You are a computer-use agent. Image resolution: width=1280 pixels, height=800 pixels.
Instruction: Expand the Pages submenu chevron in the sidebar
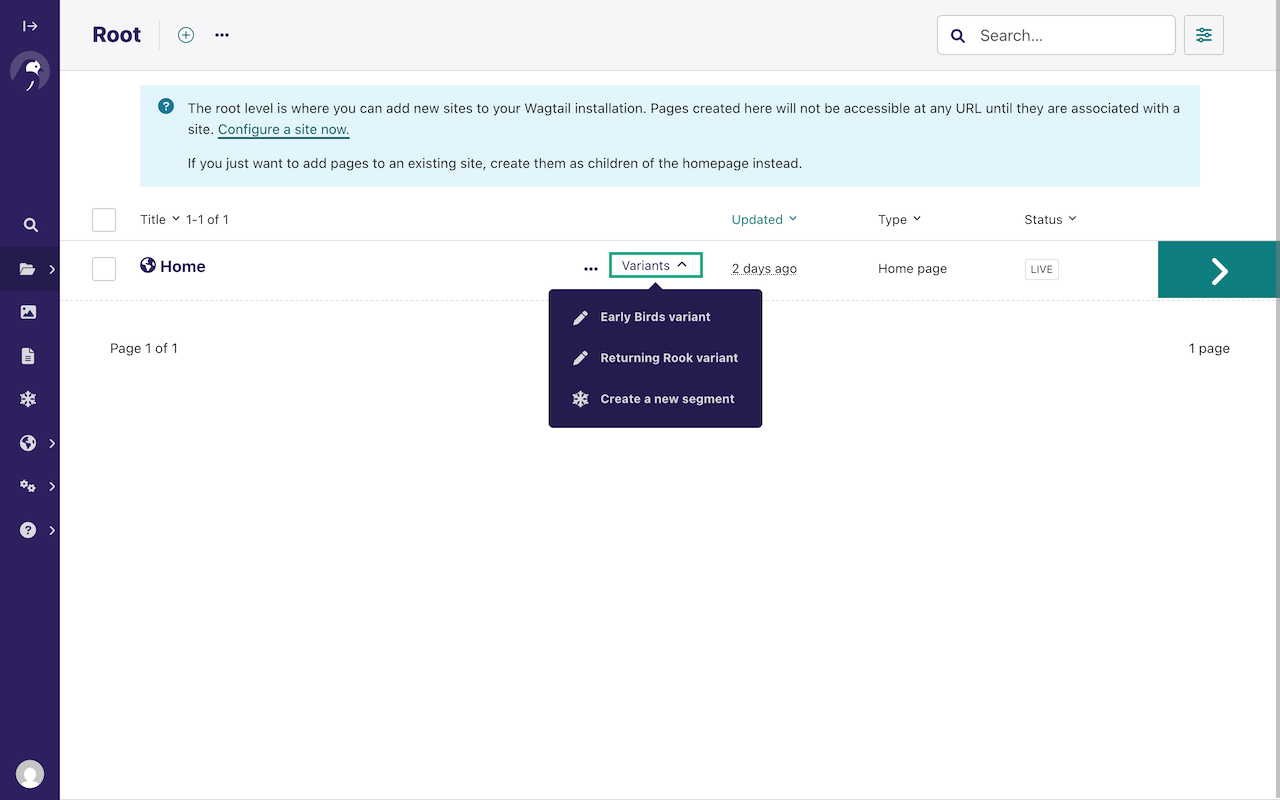click(52, 269)
